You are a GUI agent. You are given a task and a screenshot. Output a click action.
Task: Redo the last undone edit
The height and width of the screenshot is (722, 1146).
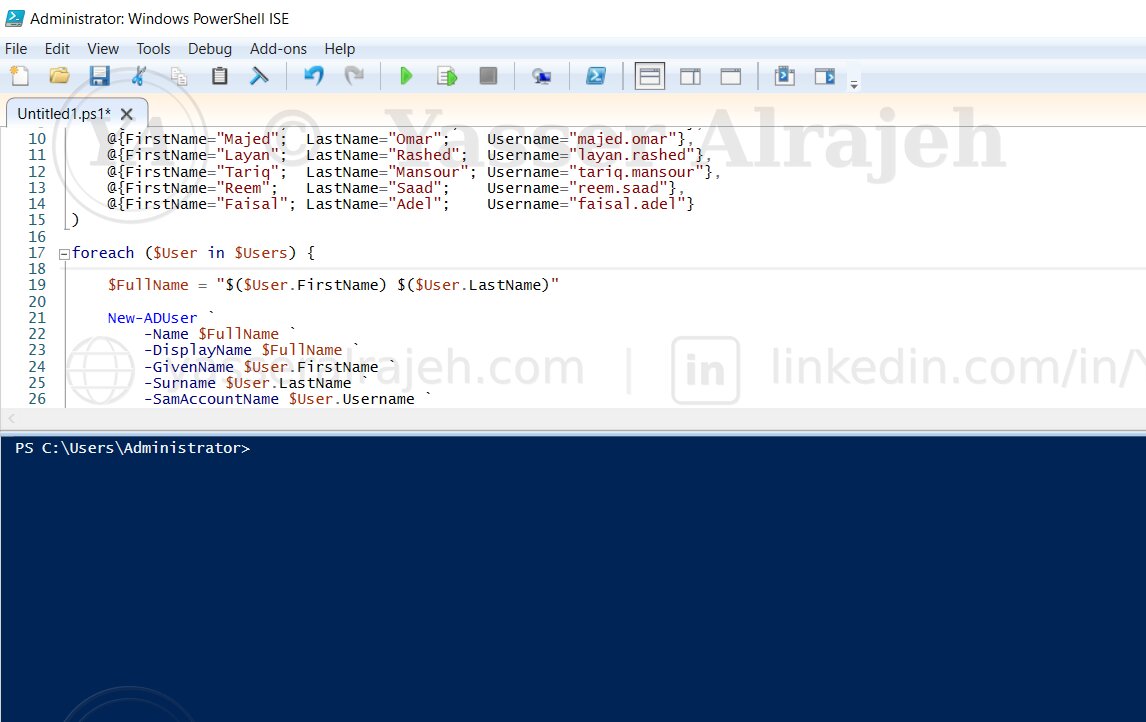pos(354,76)
